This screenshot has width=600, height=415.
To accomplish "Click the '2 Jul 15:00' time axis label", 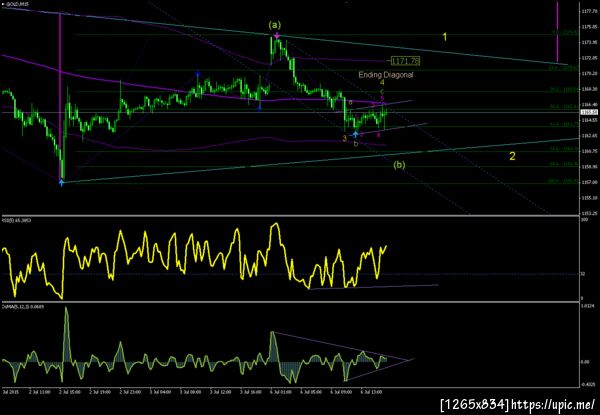I will point(70,392).
